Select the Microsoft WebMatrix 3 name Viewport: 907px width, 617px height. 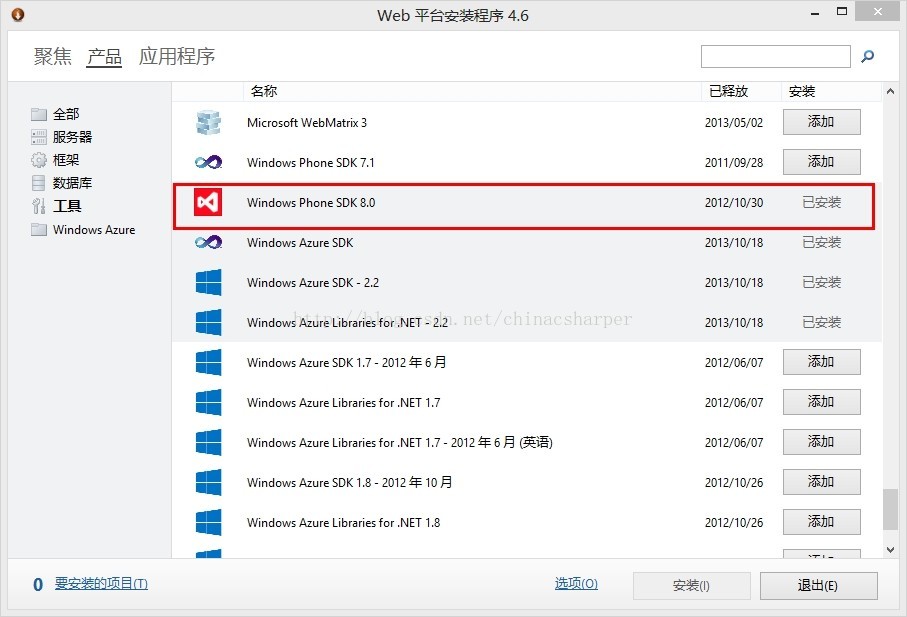[x=307, y=123]
